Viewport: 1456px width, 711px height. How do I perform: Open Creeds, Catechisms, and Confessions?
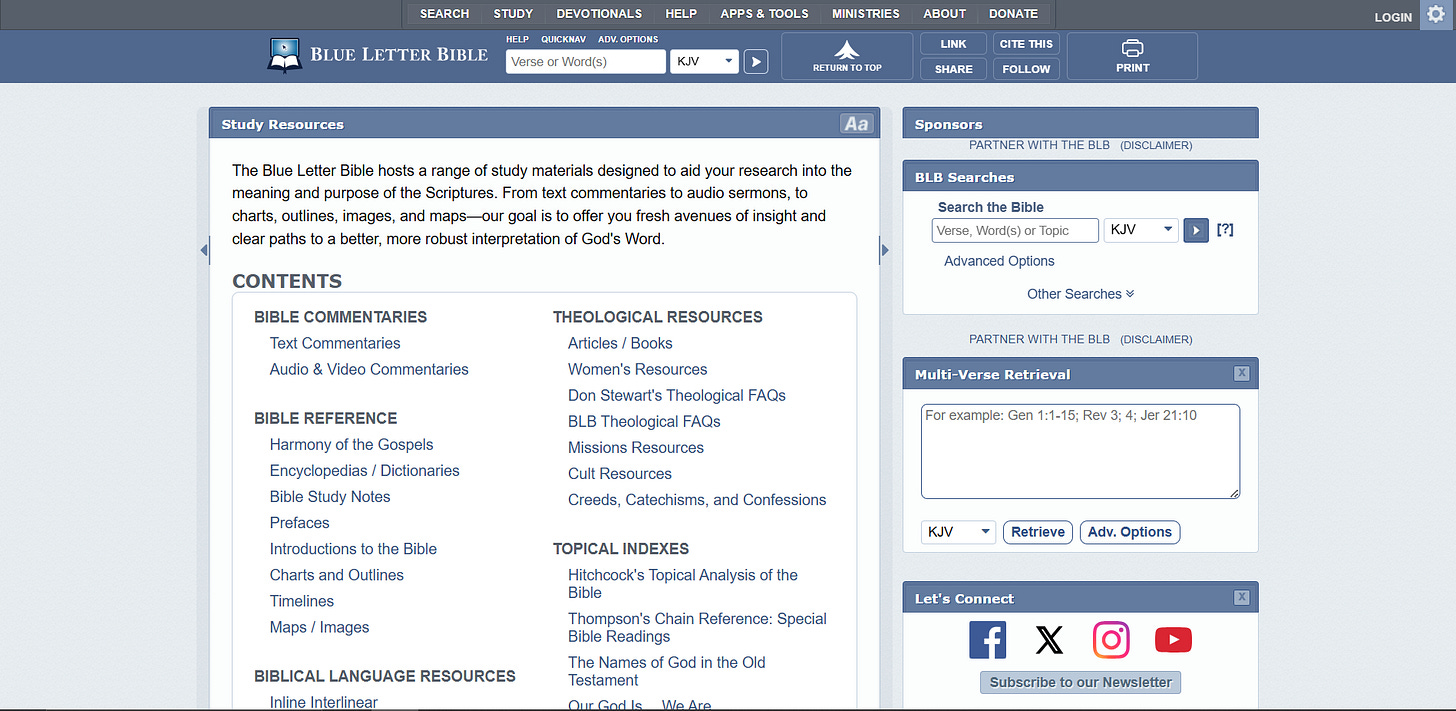click(x=697, y=499)
